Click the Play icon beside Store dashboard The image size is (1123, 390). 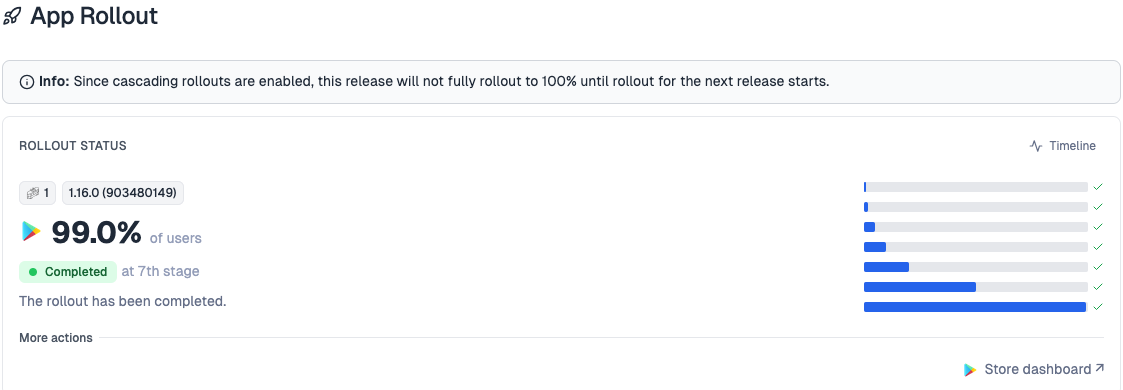(x=970, y=370)
